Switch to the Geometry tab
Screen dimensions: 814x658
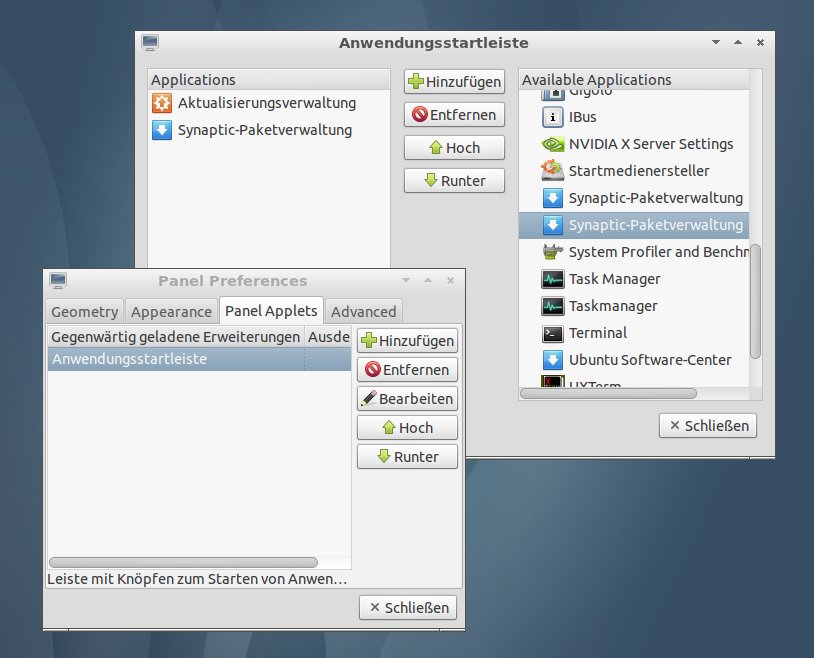[x=85, y=312]
